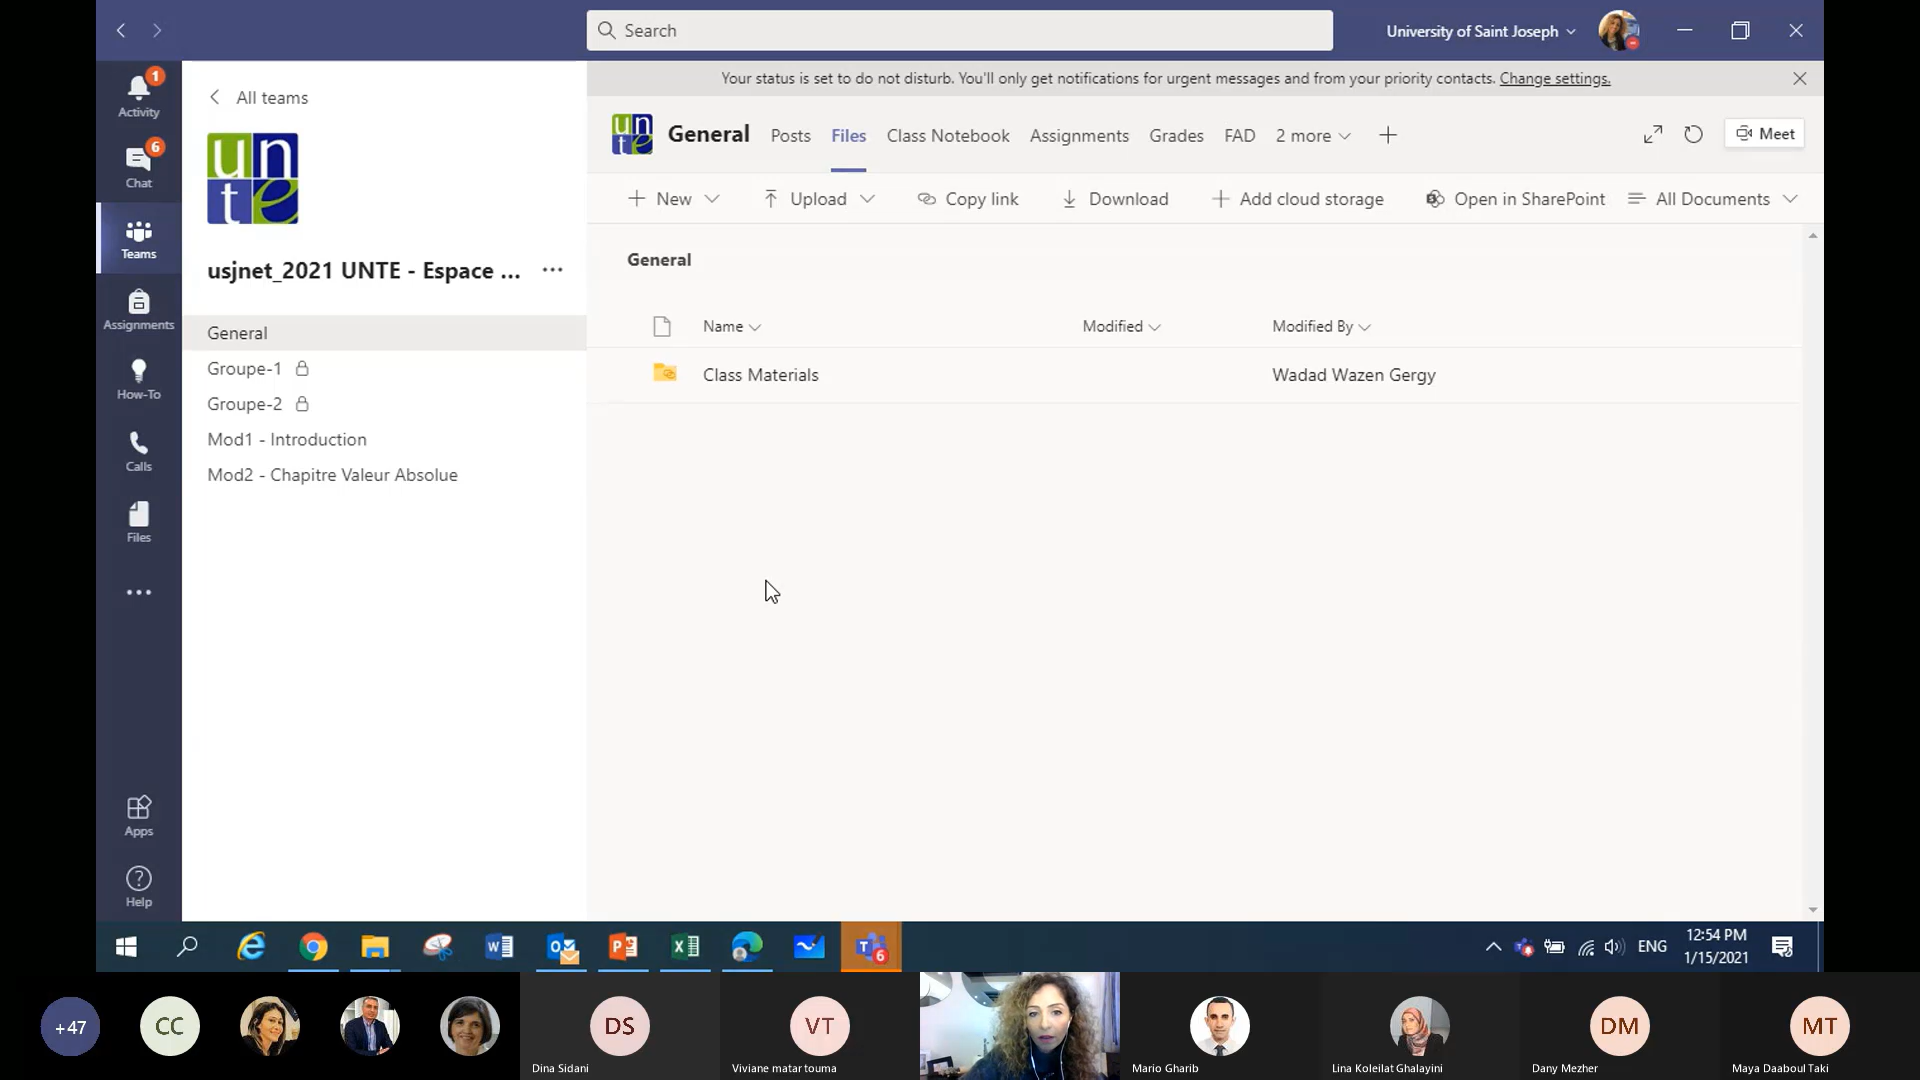
Task: Click the UNTE team logo image
Action: [252, 178]
